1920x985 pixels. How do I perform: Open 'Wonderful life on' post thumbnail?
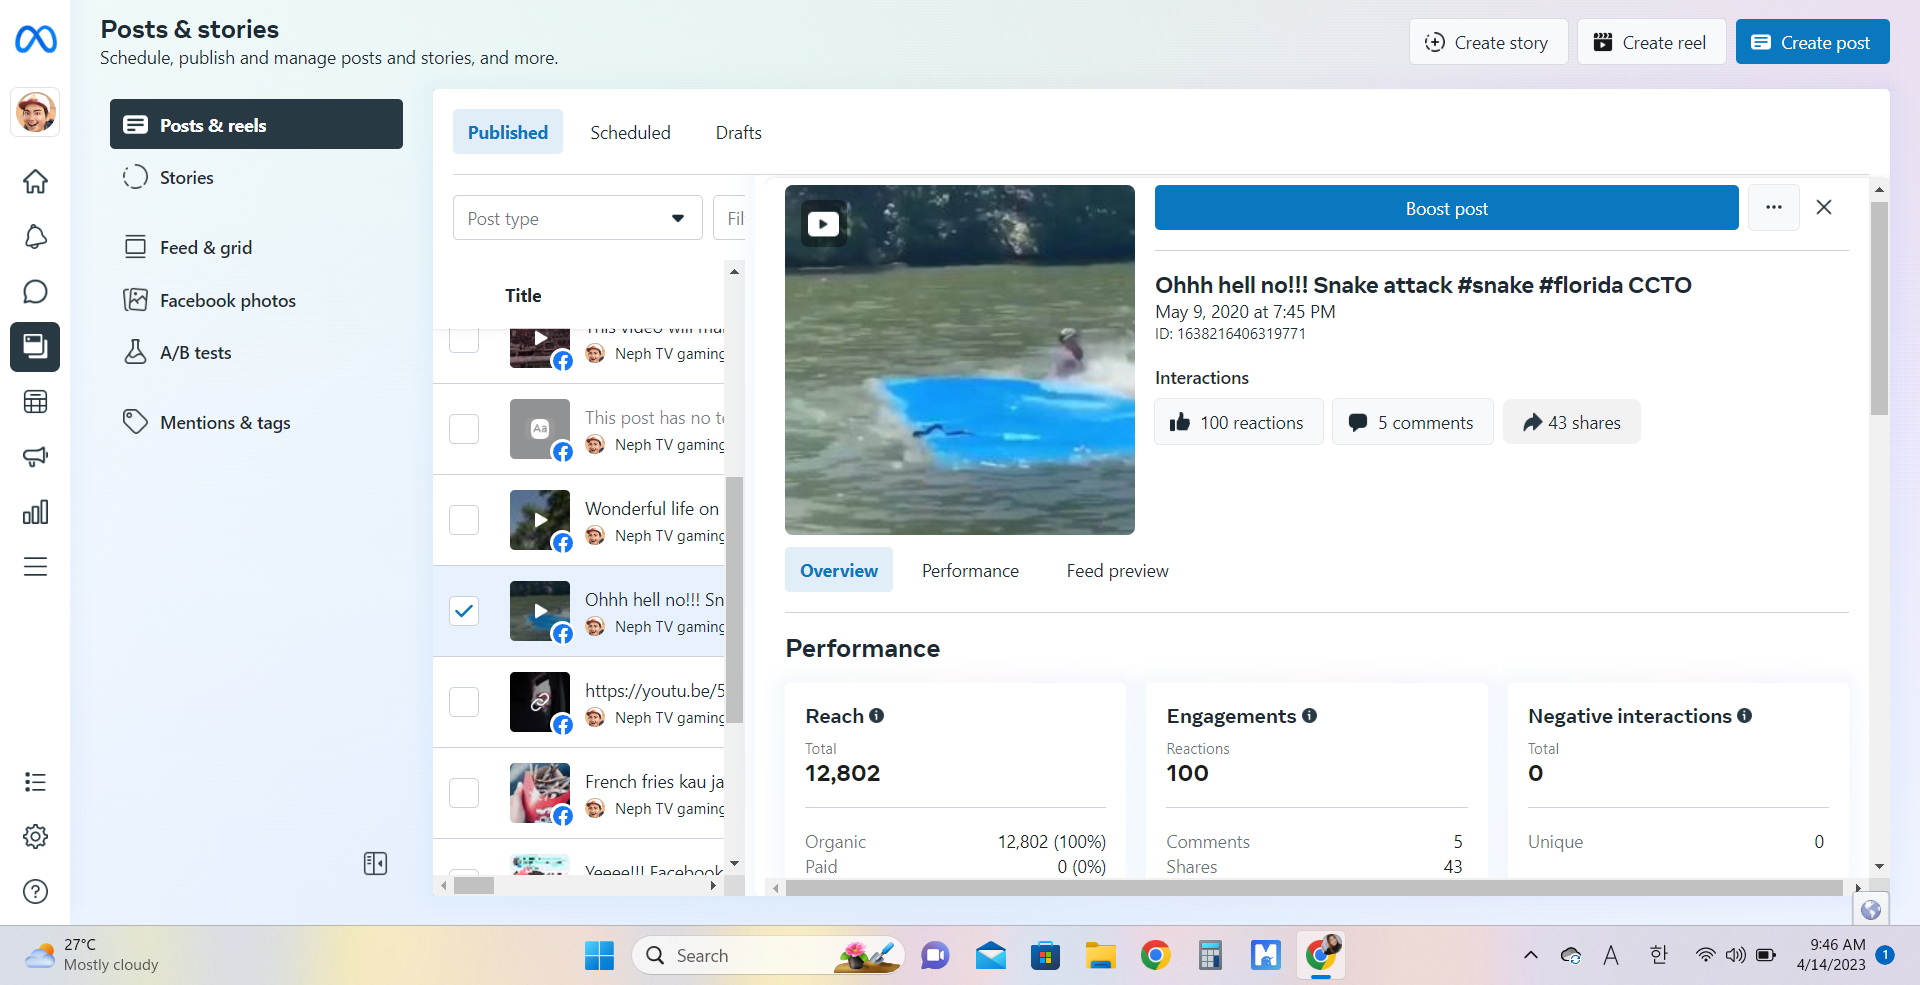(540, 520)
